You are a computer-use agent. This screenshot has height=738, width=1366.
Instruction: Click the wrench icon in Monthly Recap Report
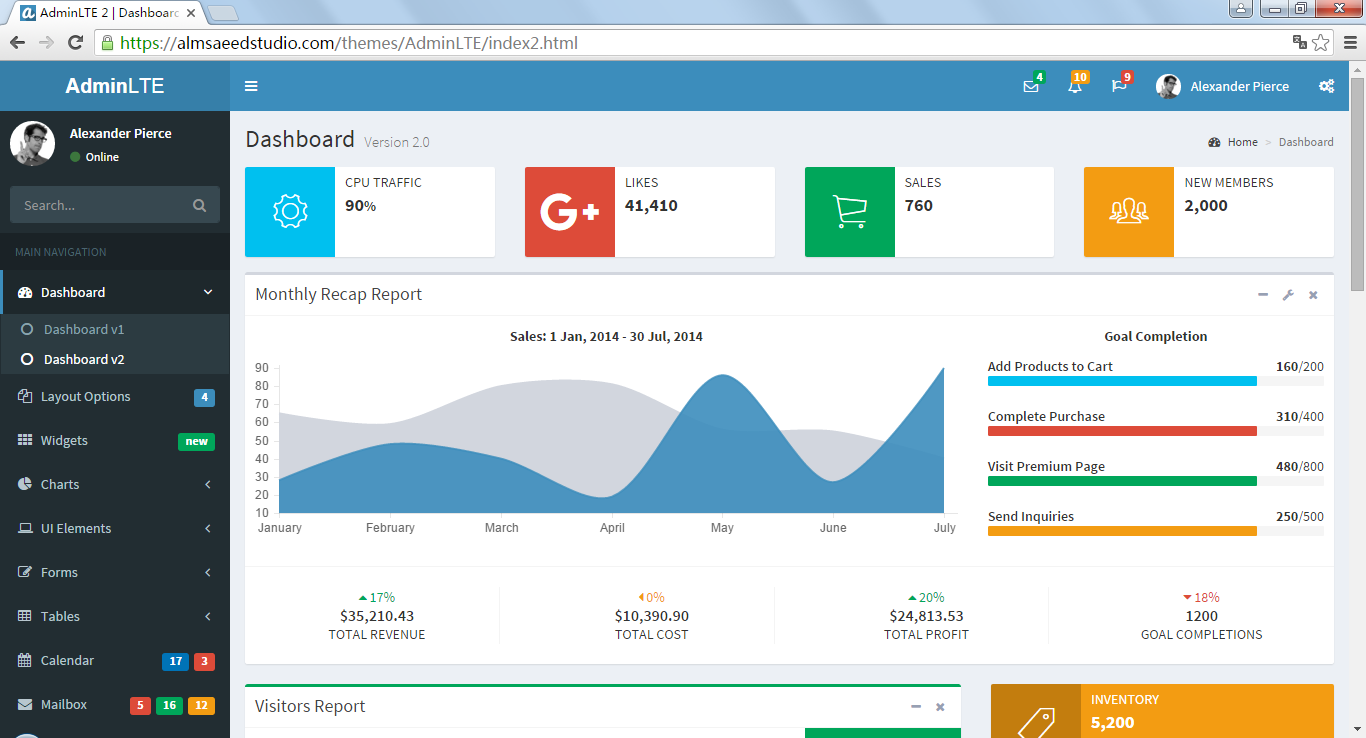(x=1288, y=295)
